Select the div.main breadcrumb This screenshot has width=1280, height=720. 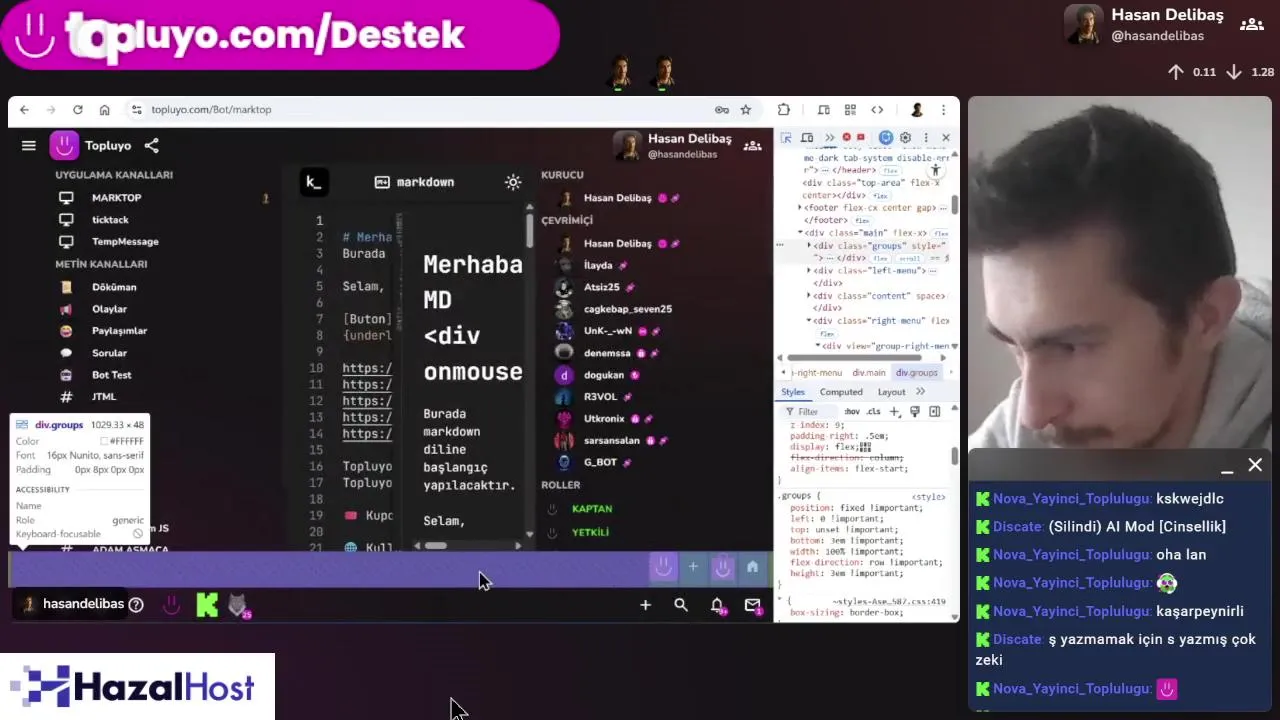tap(868, 373)
